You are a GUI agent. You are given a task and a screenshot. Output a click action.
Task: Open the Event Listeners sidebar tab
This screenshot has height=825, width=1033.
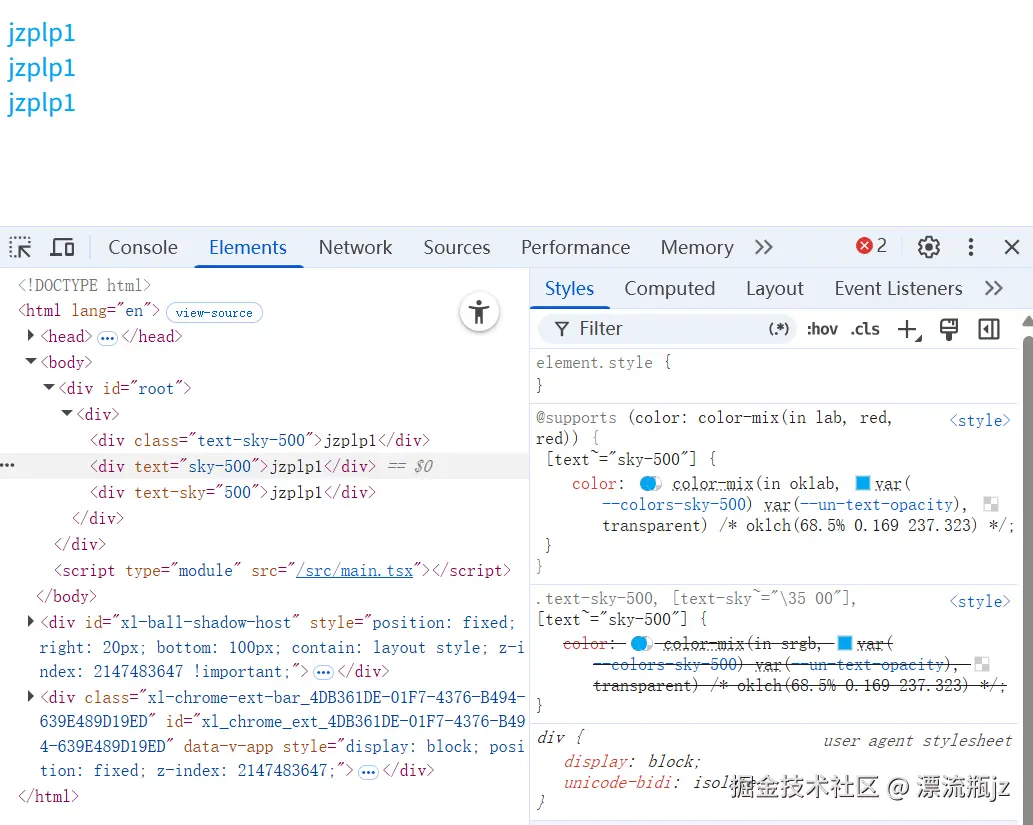[x=898, y=289]
